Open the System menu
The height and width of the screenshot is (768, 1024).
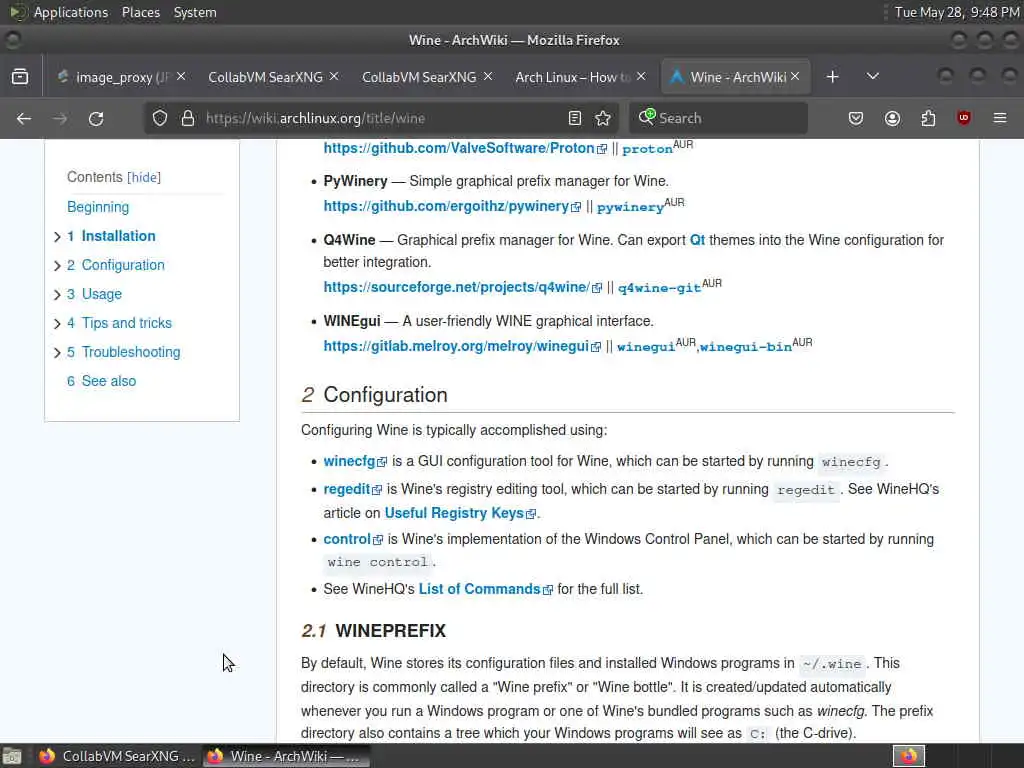click(195, 12)
